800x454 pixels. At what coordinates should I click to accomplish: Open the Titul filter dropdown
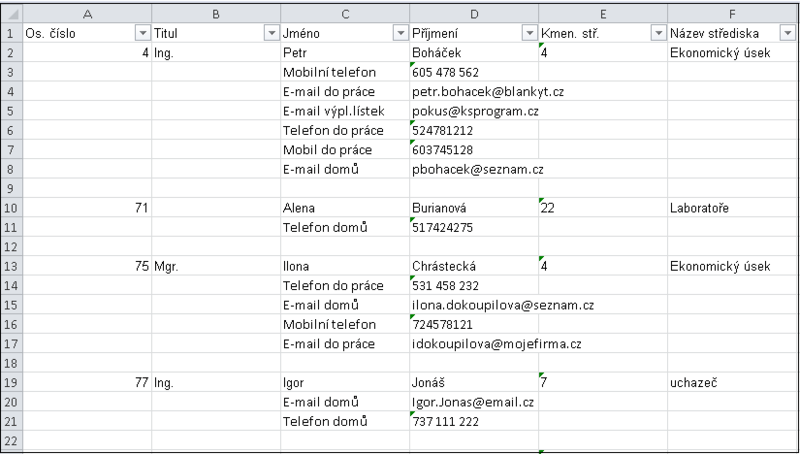(271, 33)
